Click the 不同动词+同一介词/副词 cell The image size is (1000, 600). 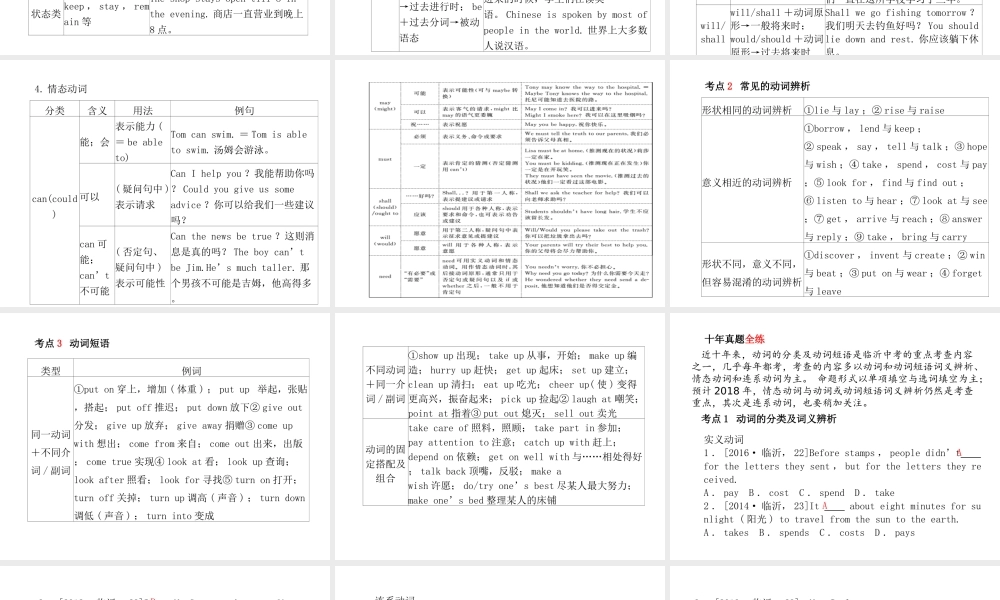click(385, 384)
